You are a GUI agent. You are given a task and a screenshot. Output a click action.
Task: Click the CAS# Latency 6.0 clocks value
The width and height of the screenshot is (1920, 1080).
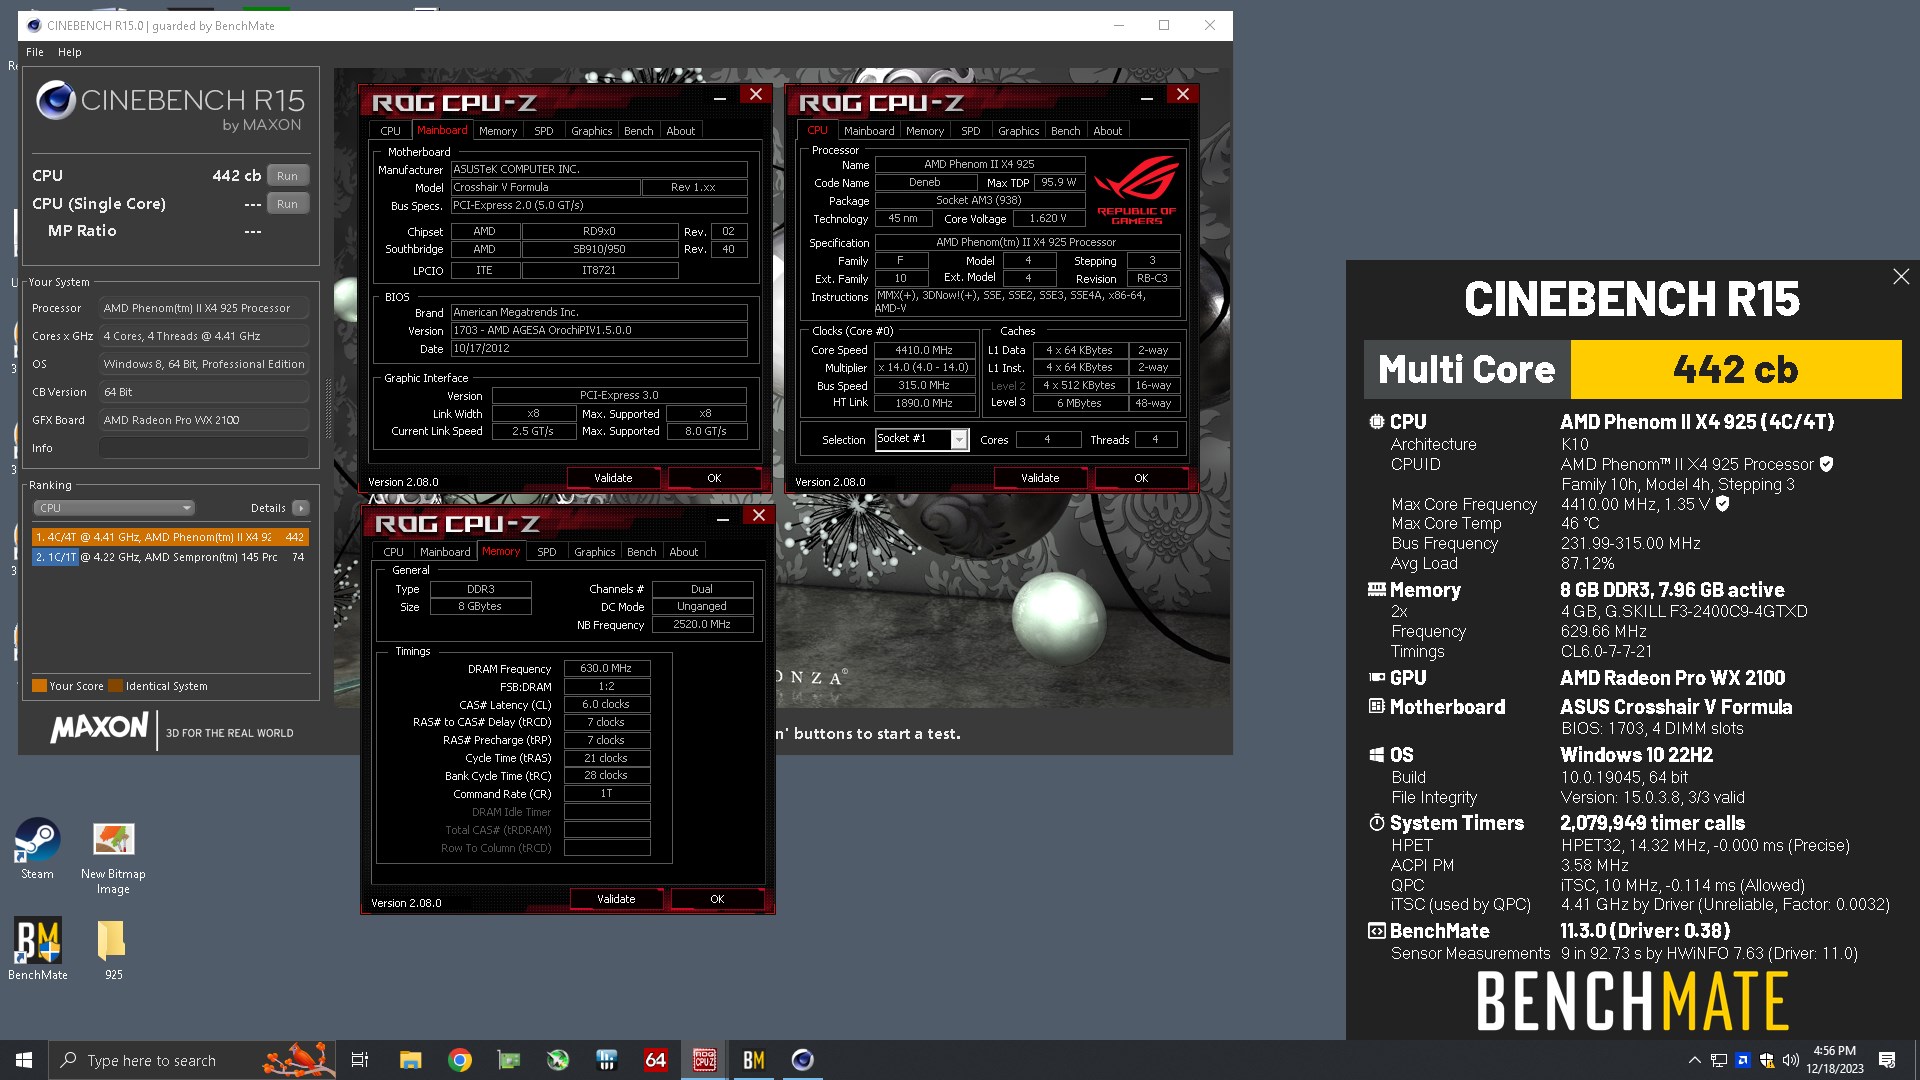[607, 704]
